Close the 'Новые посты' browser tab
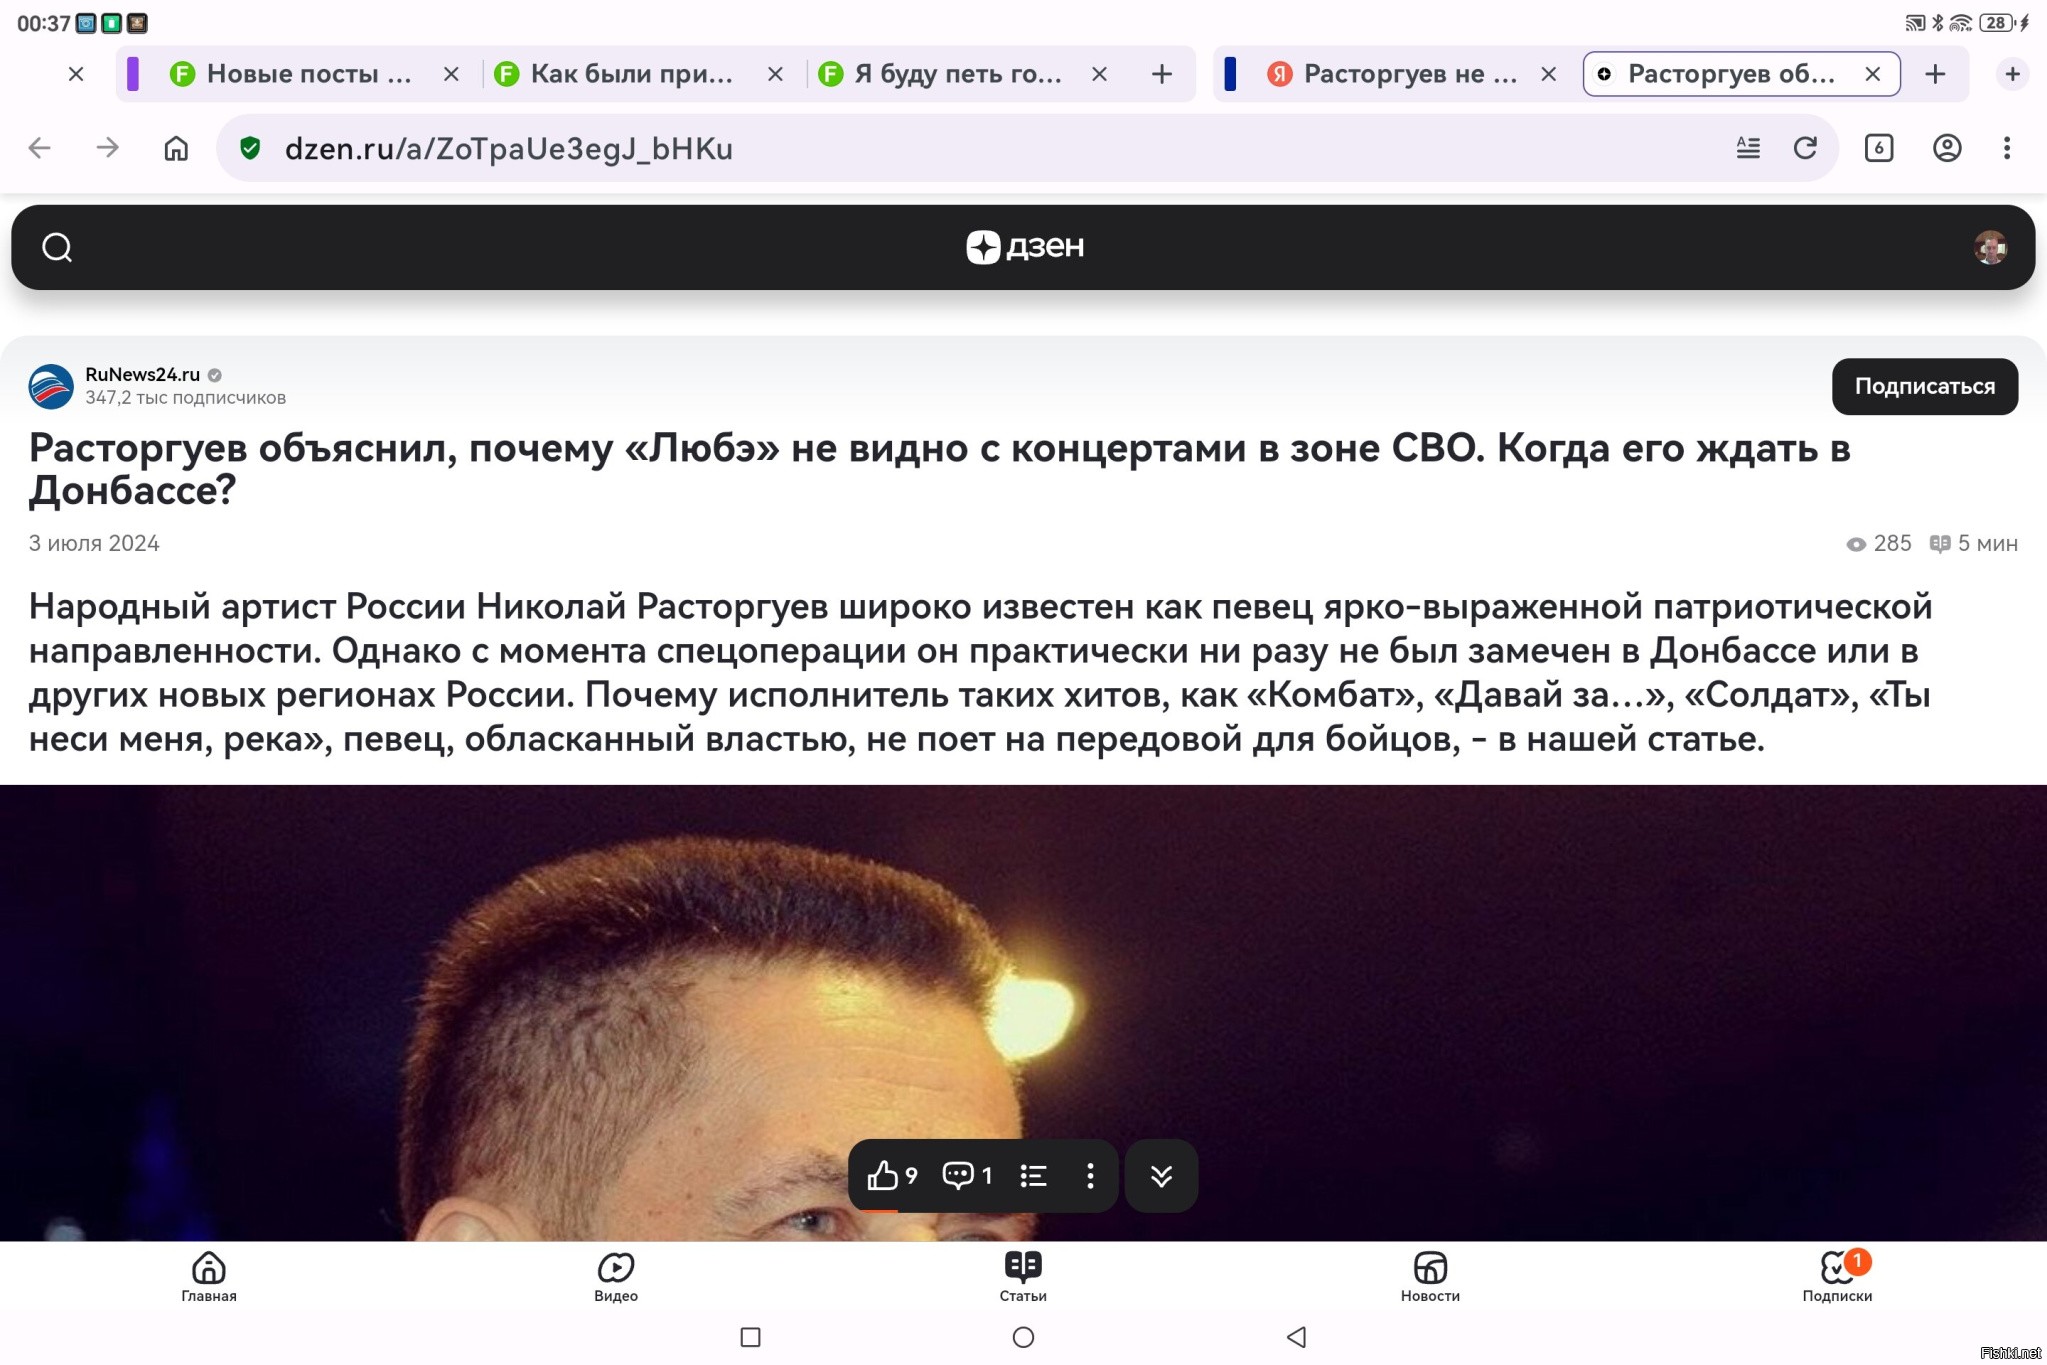This screenshot has width=2047, height=1365. pyautogui.click(x=452, y=74)
